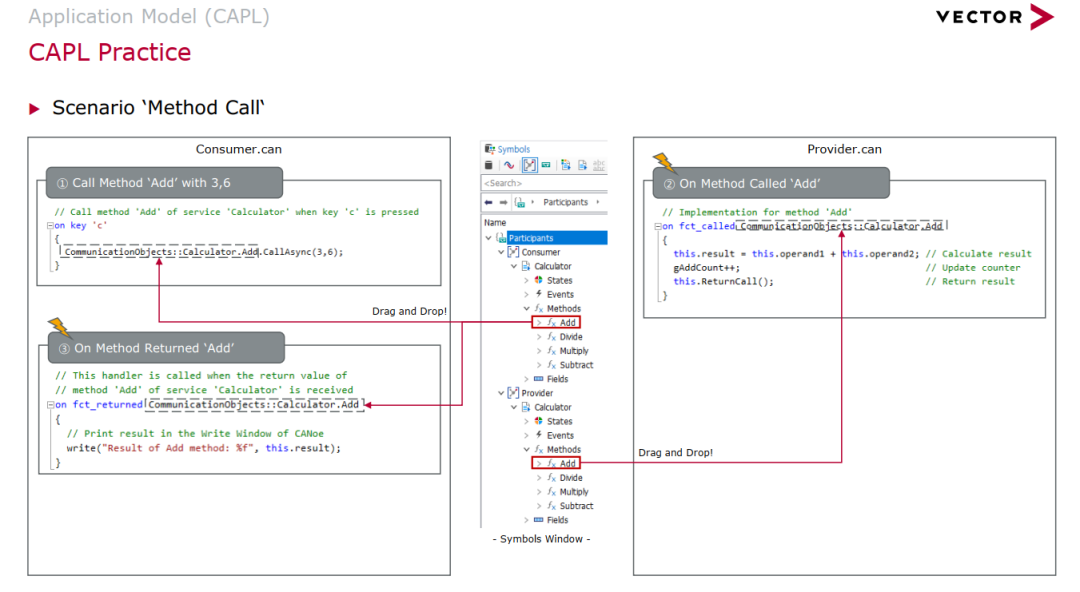Select Divide under Consumer Methods

[x=571, y=337]
